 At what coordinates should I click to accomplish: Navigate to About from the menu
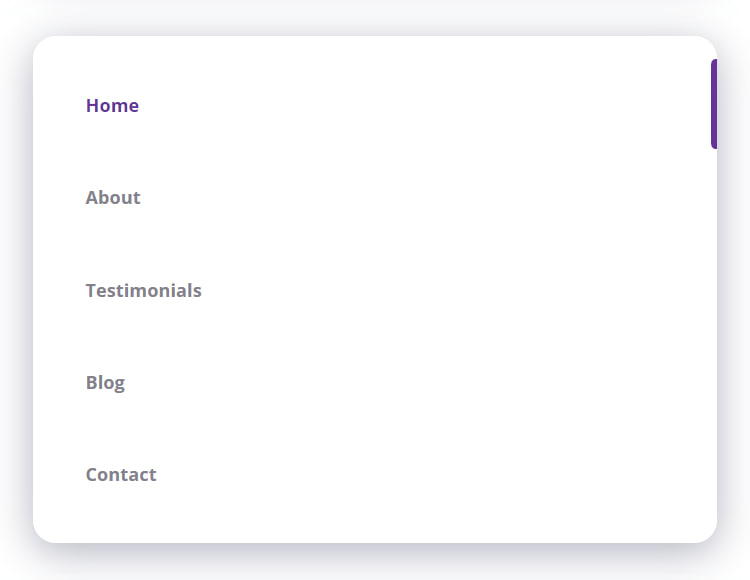[x=113, y=198]
